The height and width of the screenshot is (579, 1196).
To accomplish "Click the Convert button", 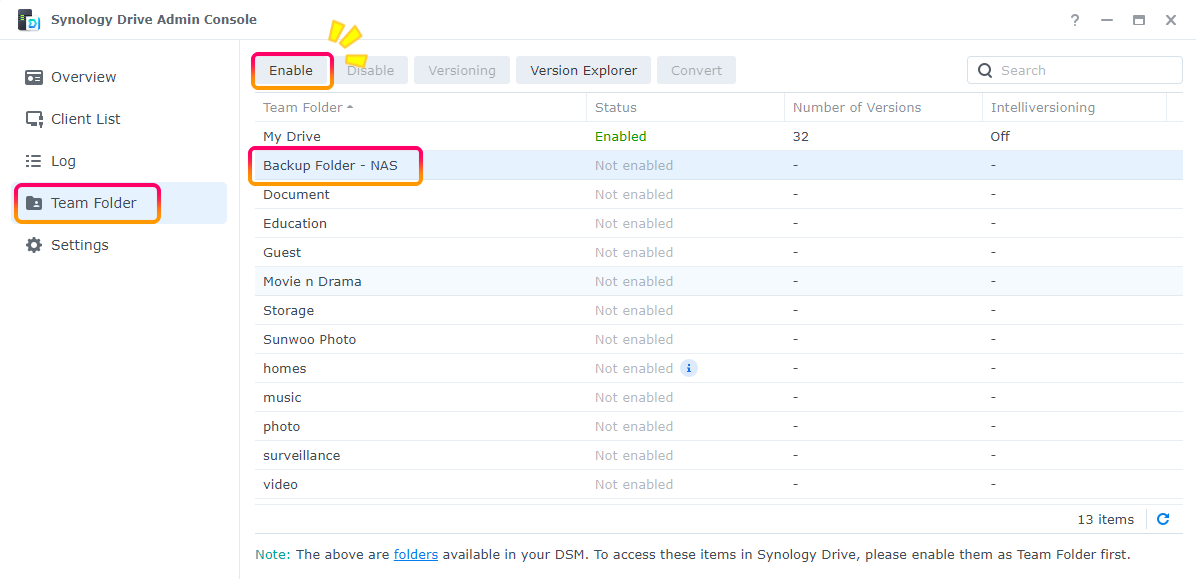I will (x=696, y=70).
